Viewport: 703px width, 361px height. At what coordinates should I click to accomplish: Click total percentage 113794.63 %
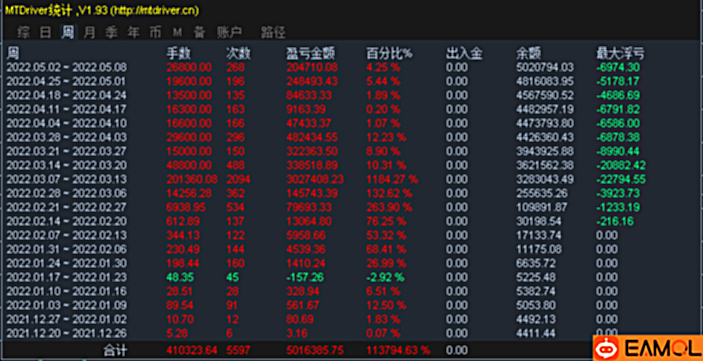point(399,350)
